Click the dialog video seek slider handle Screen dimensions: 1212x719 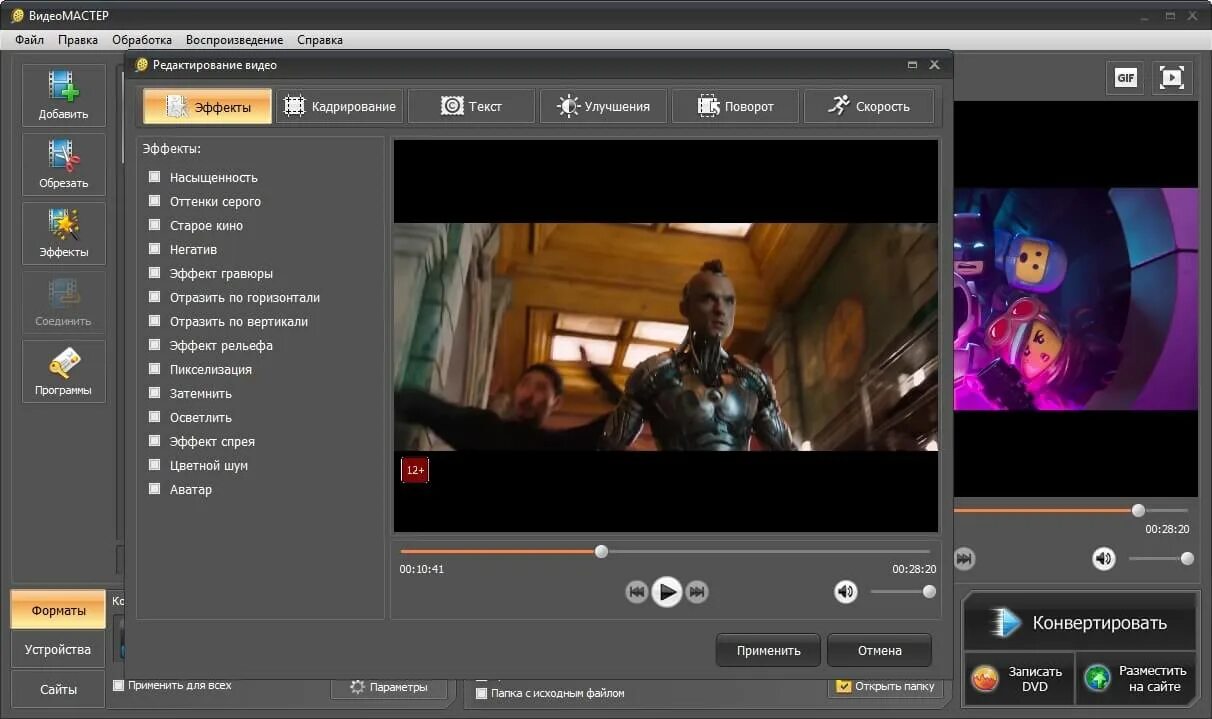601,551
